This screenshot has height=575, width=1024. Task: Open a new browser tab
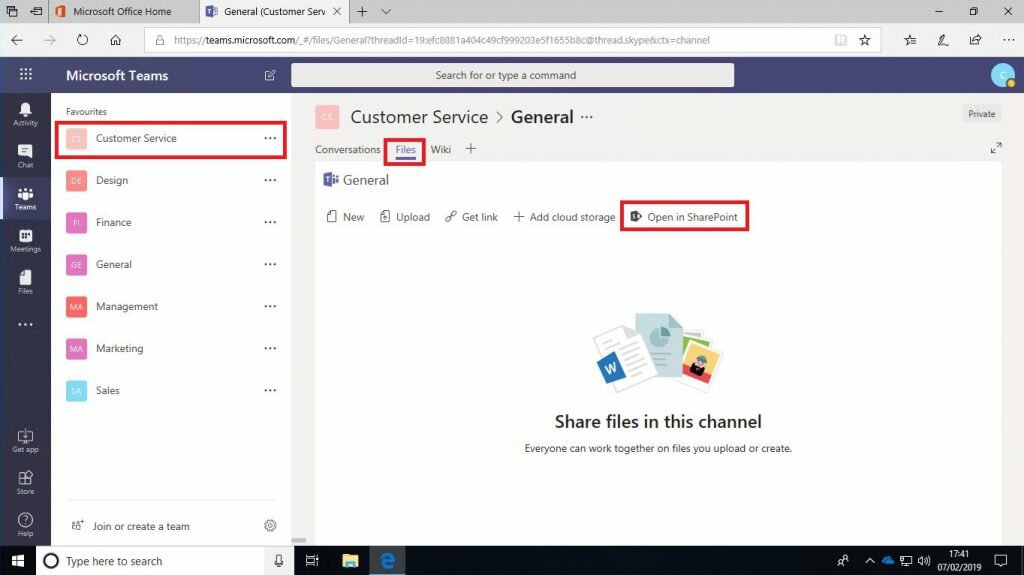coord(362,11)
